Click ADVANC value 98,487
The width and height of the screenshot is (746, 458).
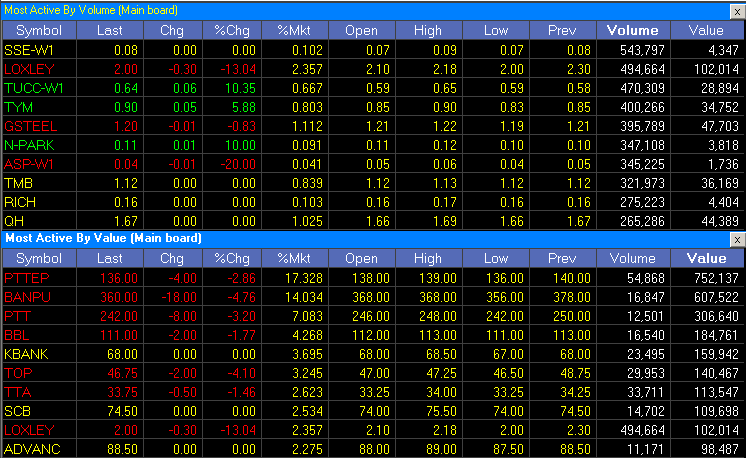pyautogui.click(x=720, y=449)
